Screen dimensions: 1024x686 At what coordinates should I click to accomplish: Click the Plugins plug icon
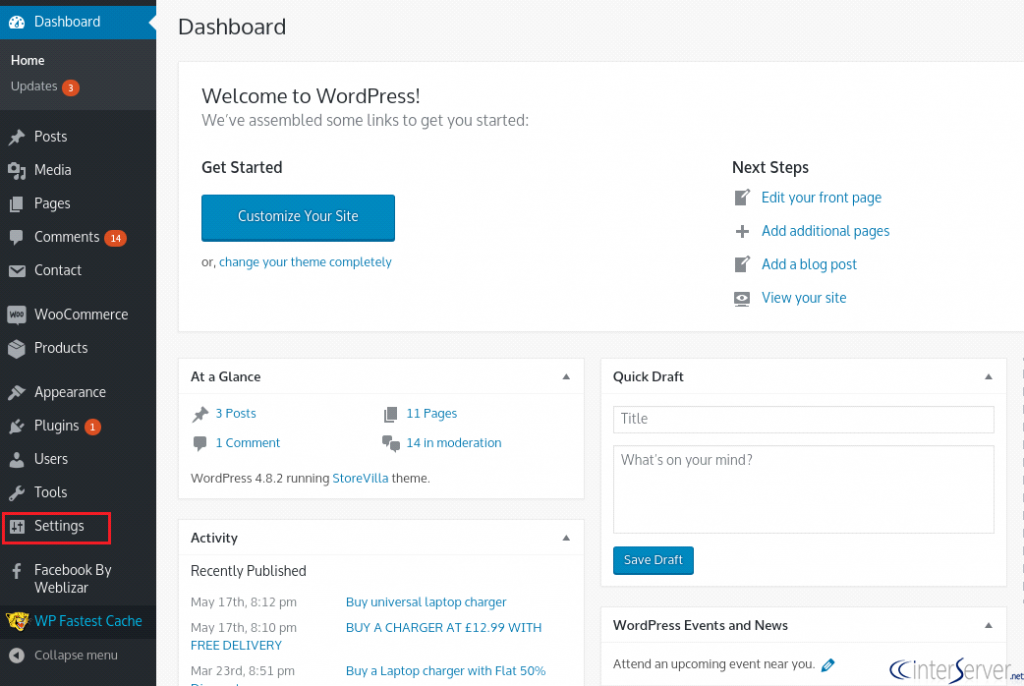point(17,427)
